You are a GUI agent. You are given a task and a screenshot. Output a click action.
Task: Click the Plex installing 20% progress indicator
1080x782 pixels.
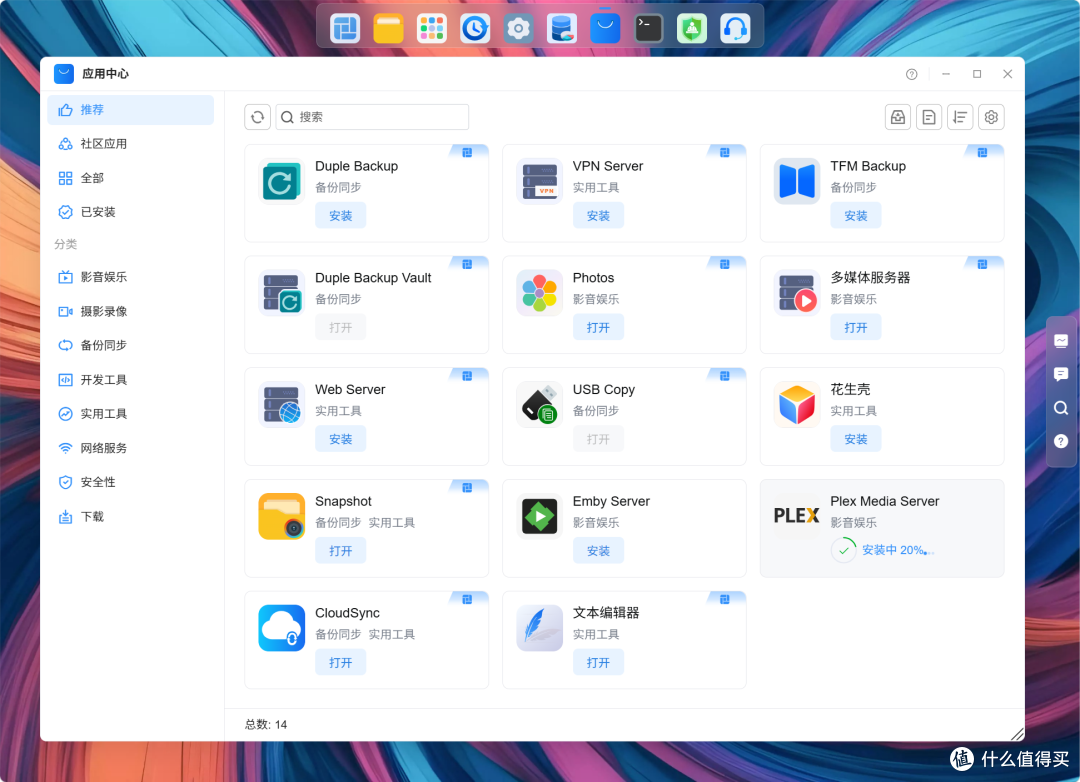tap(882, 550)
